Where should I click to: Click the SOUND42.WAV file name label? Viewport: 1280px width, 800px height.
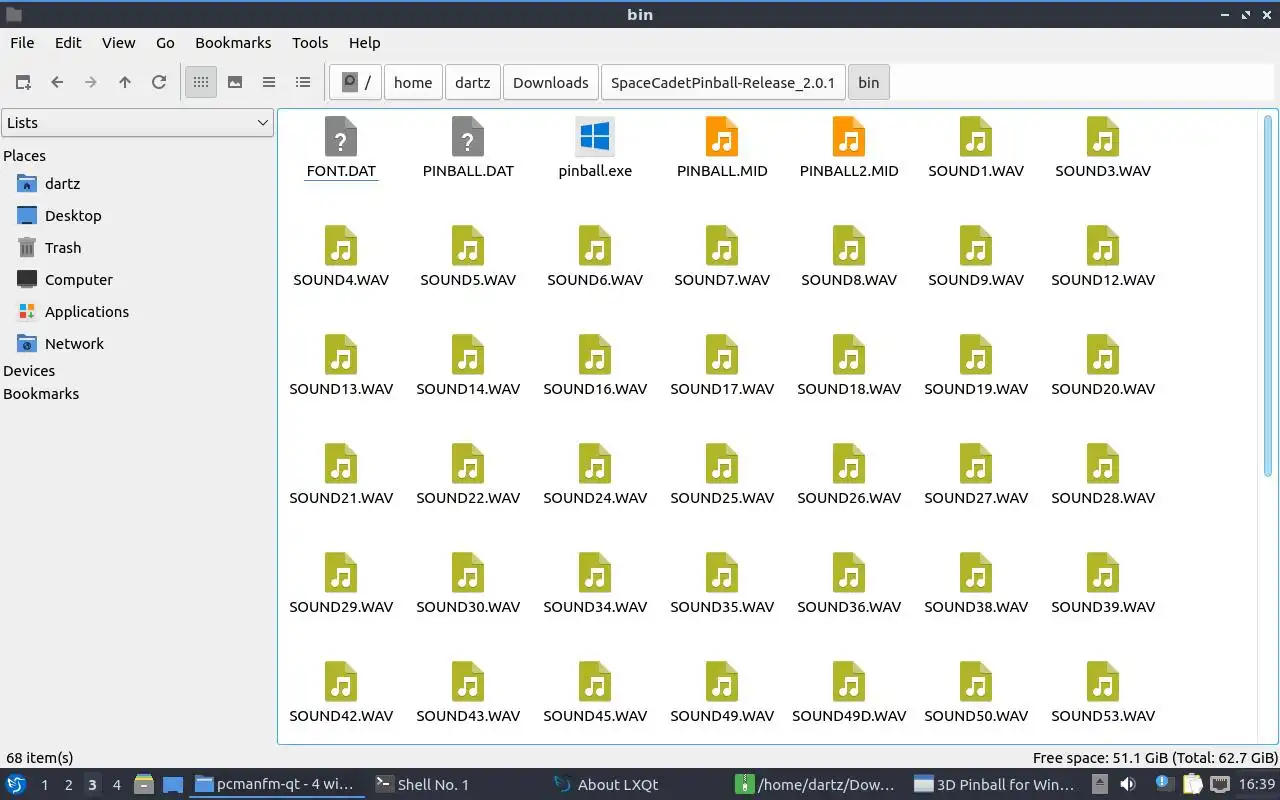(x=341, y=716)
